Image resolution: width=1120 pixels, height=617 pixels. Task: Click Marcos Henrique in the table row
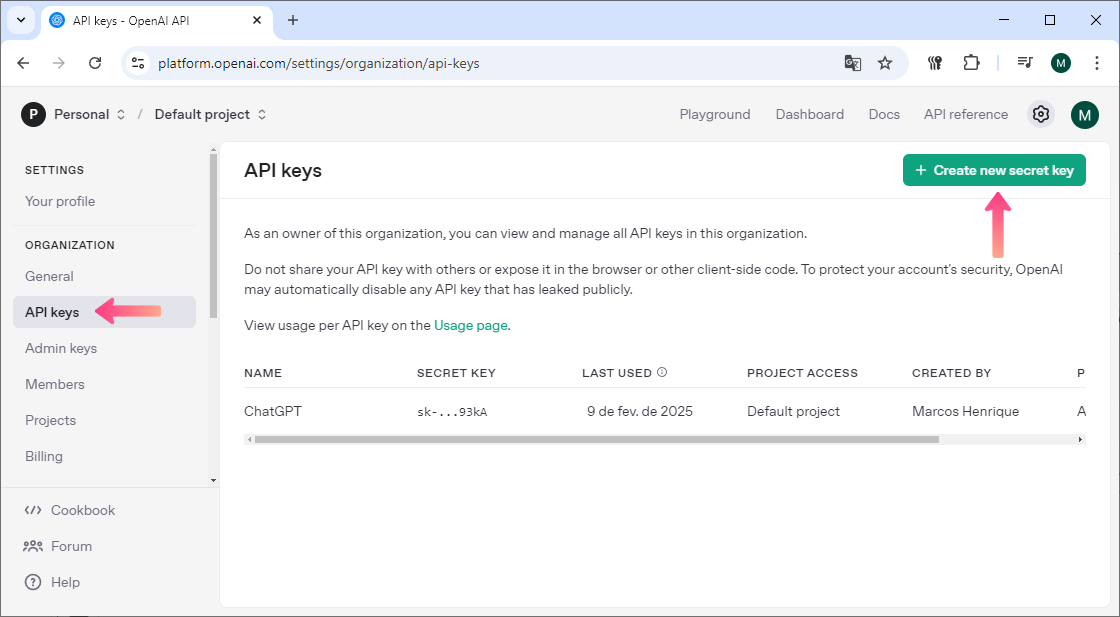[x=966, y=411]
